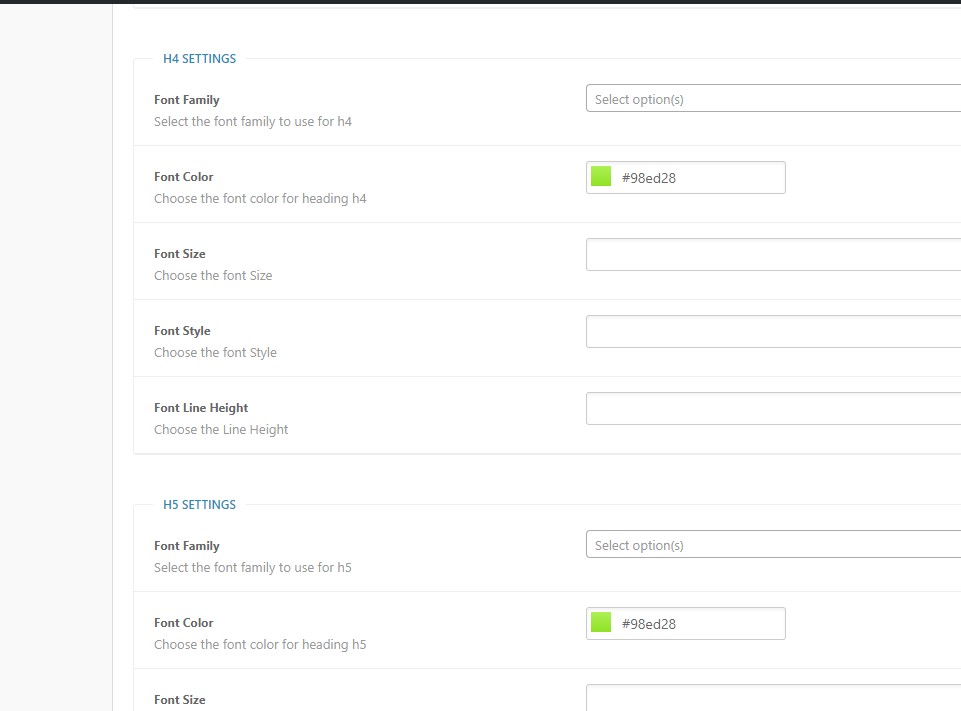The width and height of the screenshot is (961, 711).
Task: Focus the H5 Font Size input
Action: click(772, 698)
